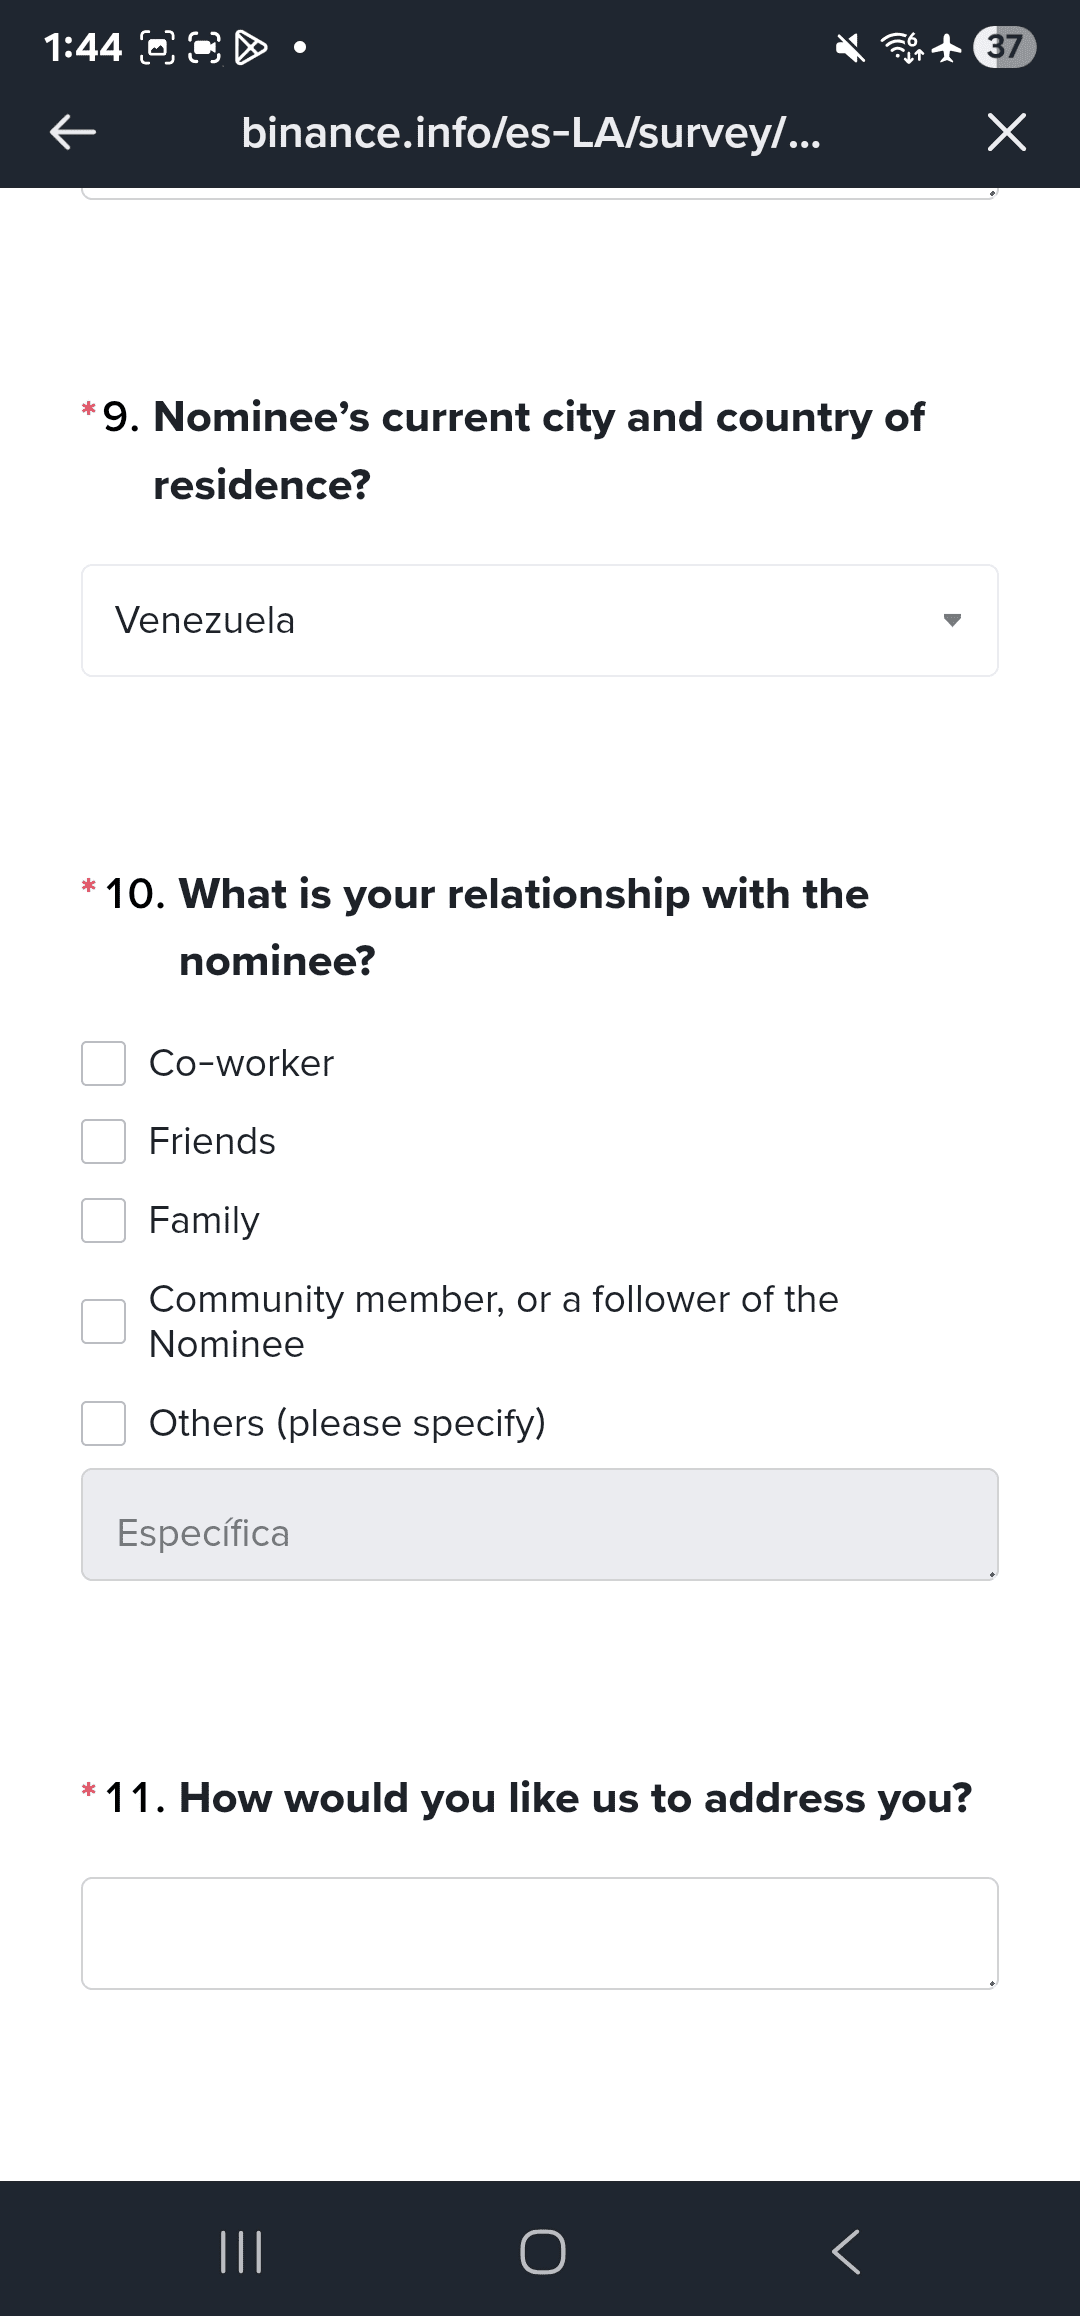This screenshot has width=1080, height=2316.
Task: Check the Co-worker checkbox
Action: coord(104,1063)
